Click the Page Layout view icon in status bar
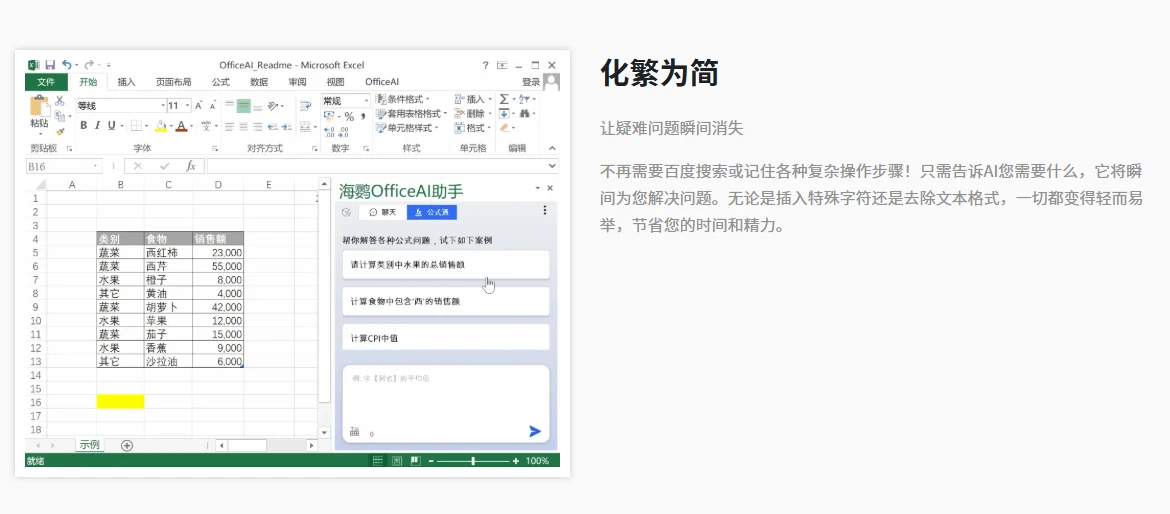Screen dimensions: 1170x514 tap(397, 461)
